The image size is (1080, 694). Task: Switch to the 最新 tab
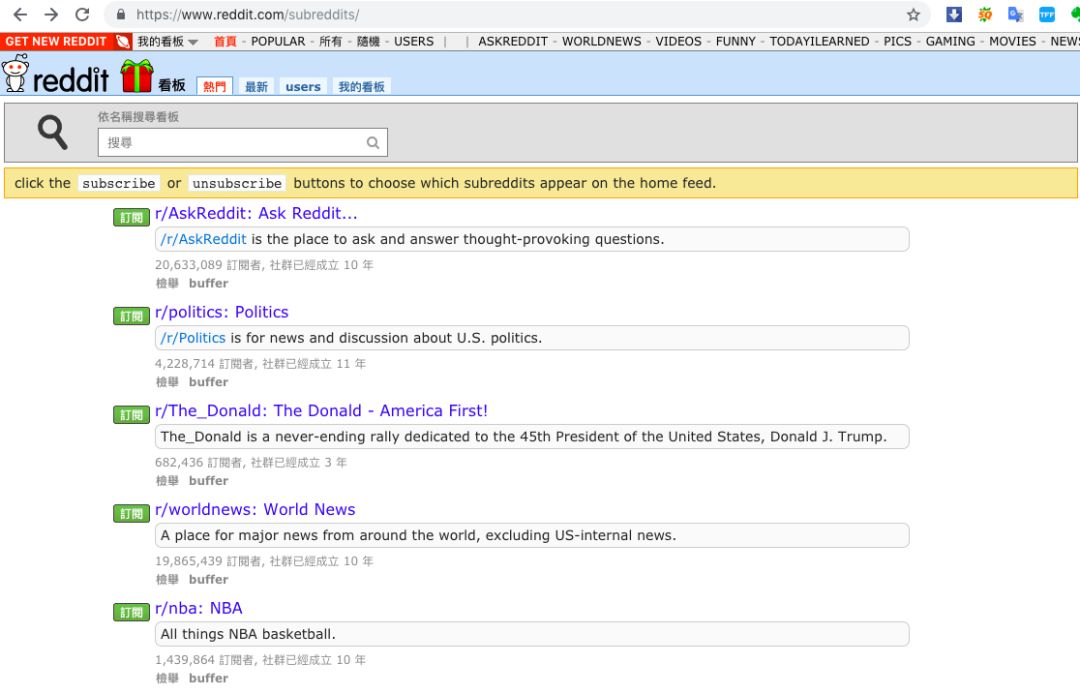256,87
